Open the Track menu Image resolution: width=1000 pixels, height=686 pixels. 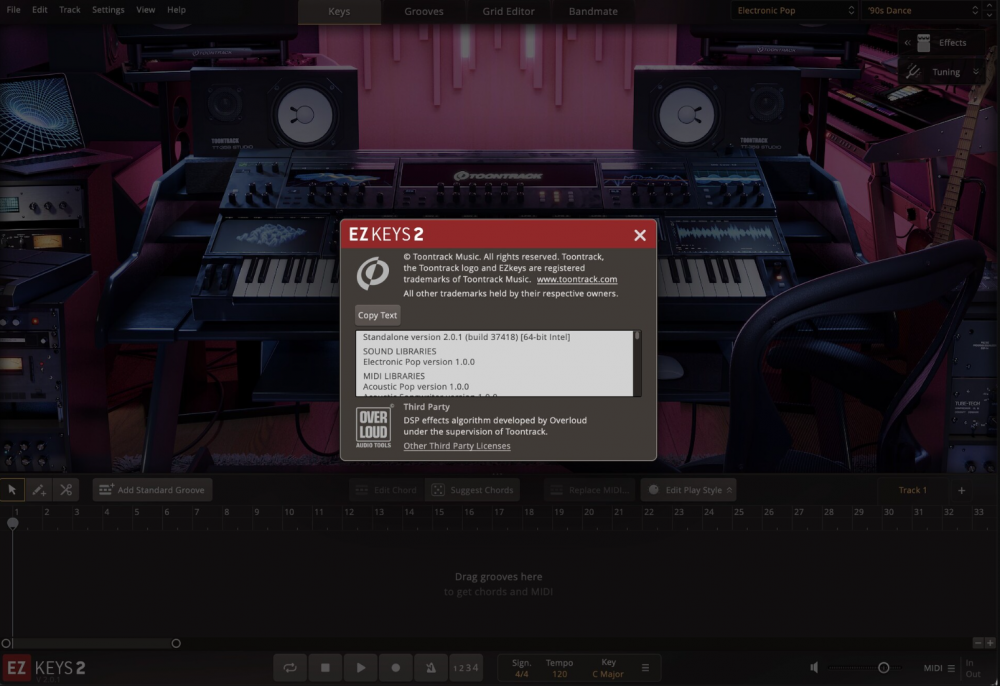coord(70,10)
